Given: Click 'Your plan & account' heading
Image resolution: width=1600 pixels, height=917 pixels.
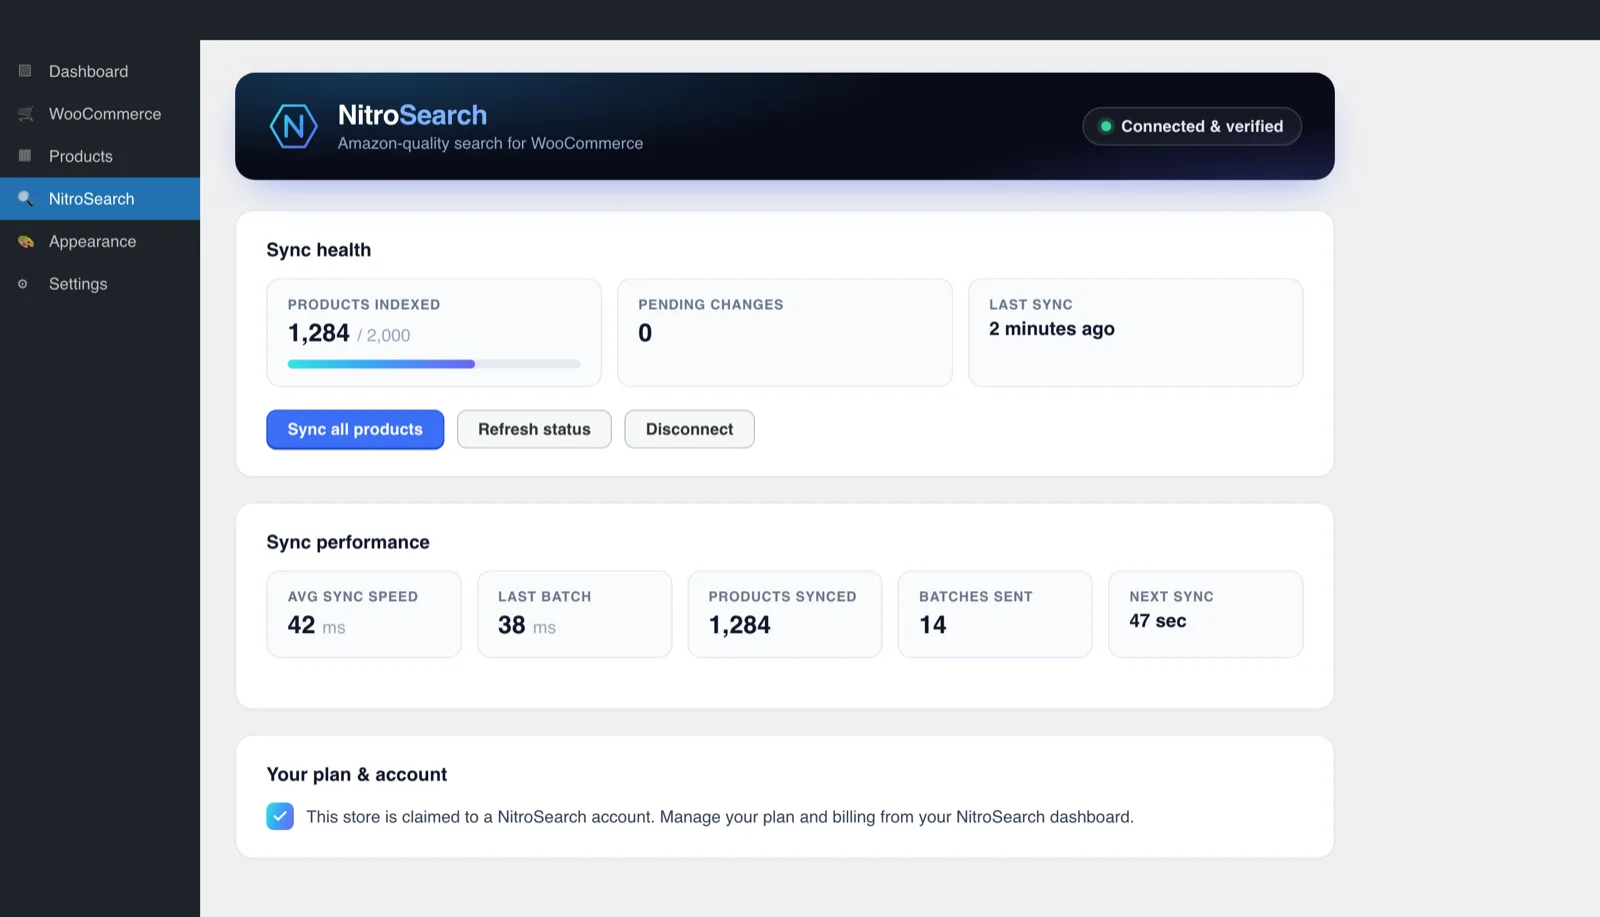Looking at the screenshot, I should (357, 774).
